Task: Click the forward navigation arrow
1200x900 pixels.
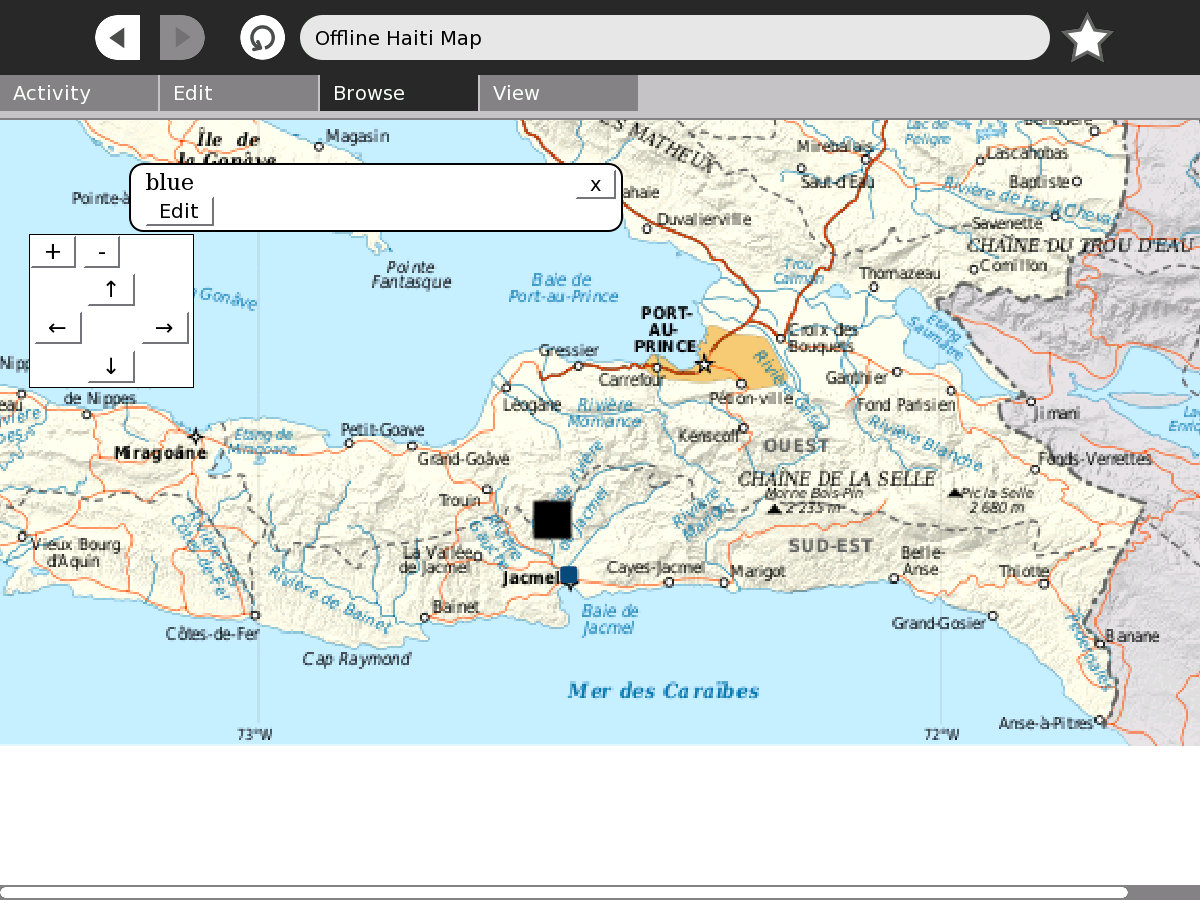Action: point(182,38)
